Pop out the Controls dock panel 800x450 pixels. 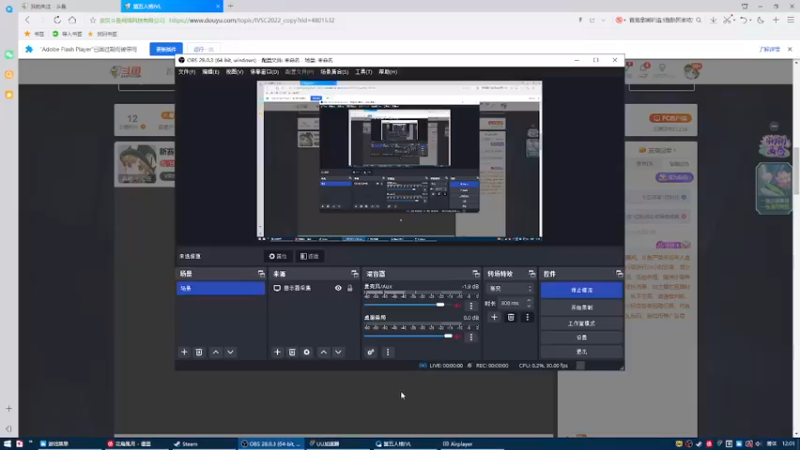coord(619,274)
